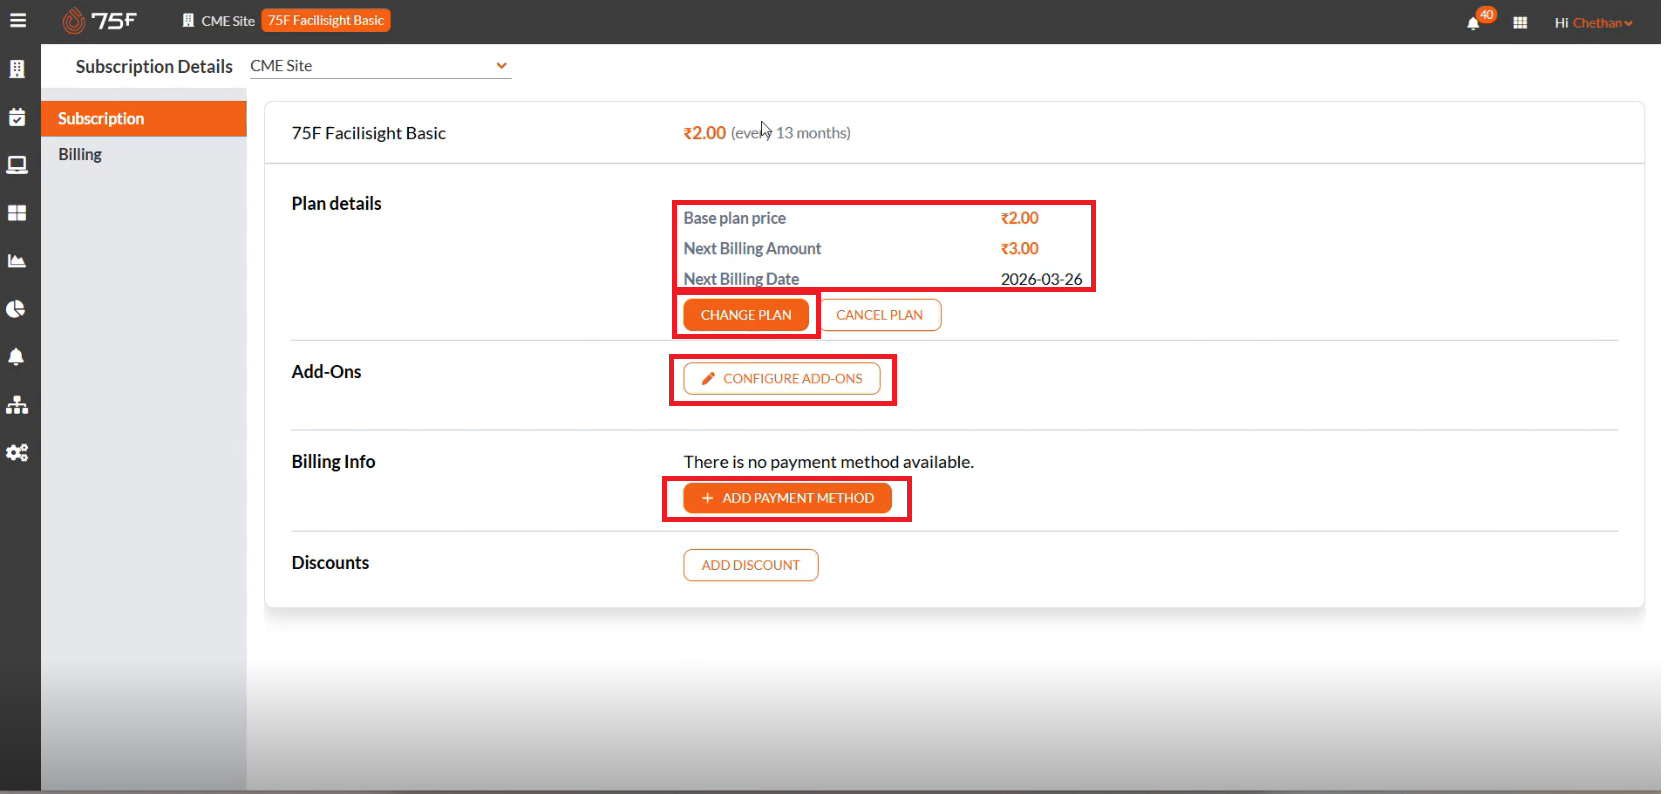The image size is (1666, 794).
Task: Open the area chart icon in sidebar
Action: [x=17, y=261]
